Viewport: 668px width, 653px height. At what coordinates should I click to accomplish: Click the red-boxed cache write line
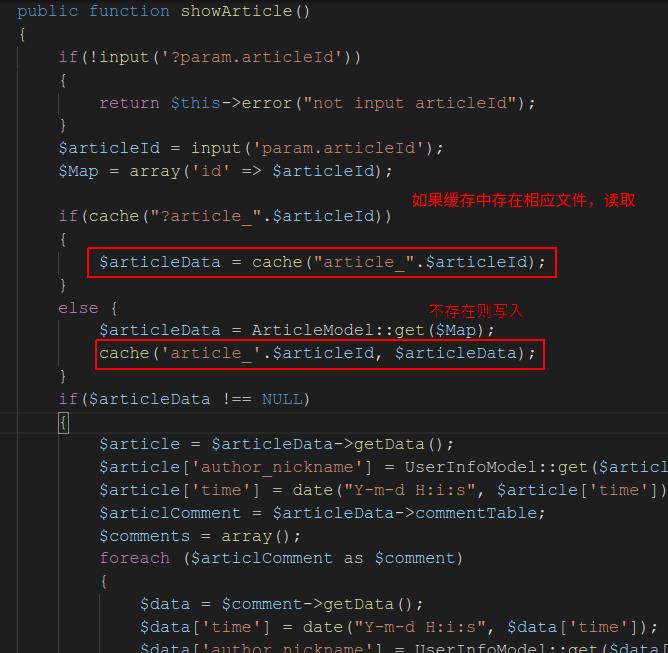click(320, 354)
